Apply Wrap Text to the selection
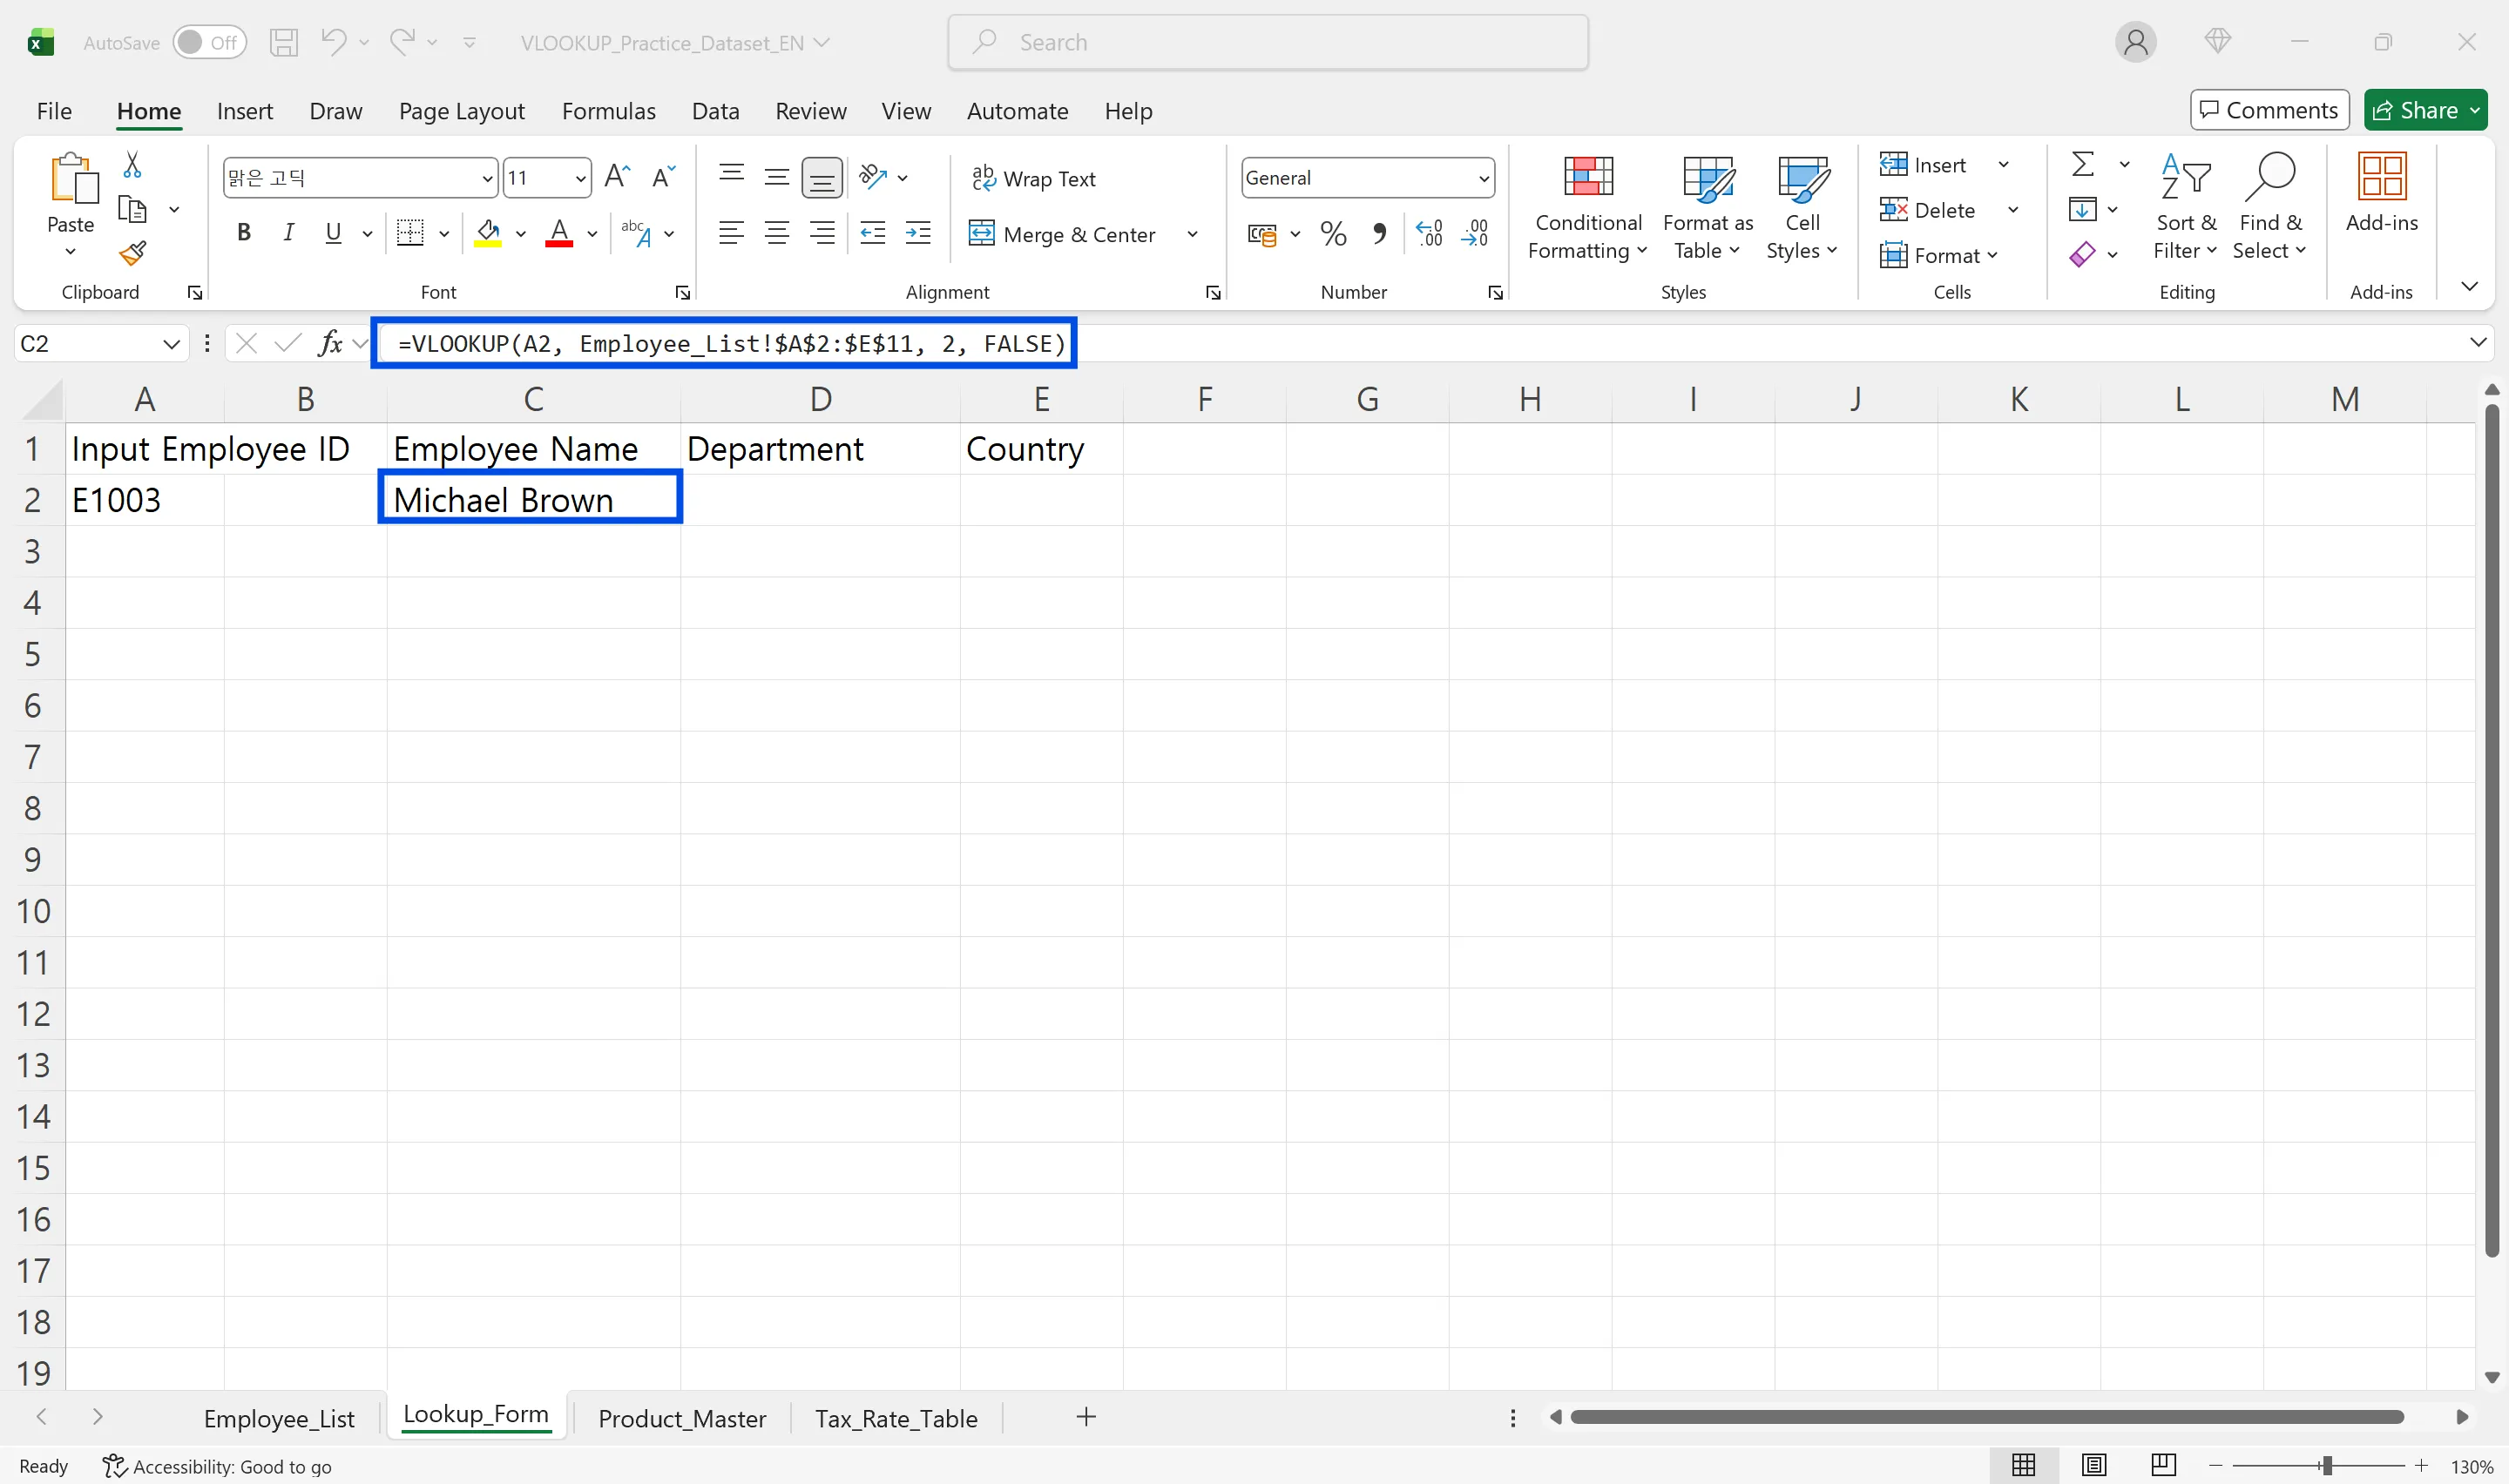2509x1484 pixels. click(1035, 178)
